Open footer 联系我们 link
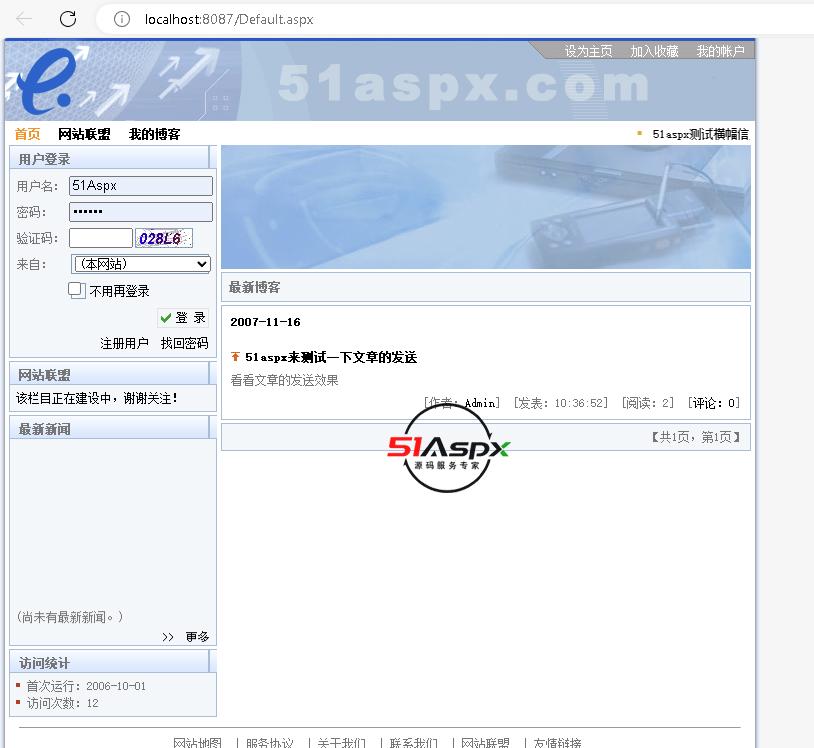This screenshot has width=814, height=748. click(x=413, y=742)
